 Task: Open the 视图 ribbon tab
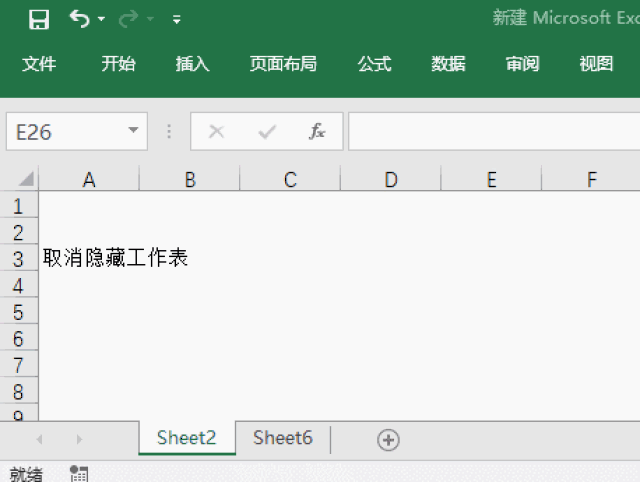click(596, 64)
